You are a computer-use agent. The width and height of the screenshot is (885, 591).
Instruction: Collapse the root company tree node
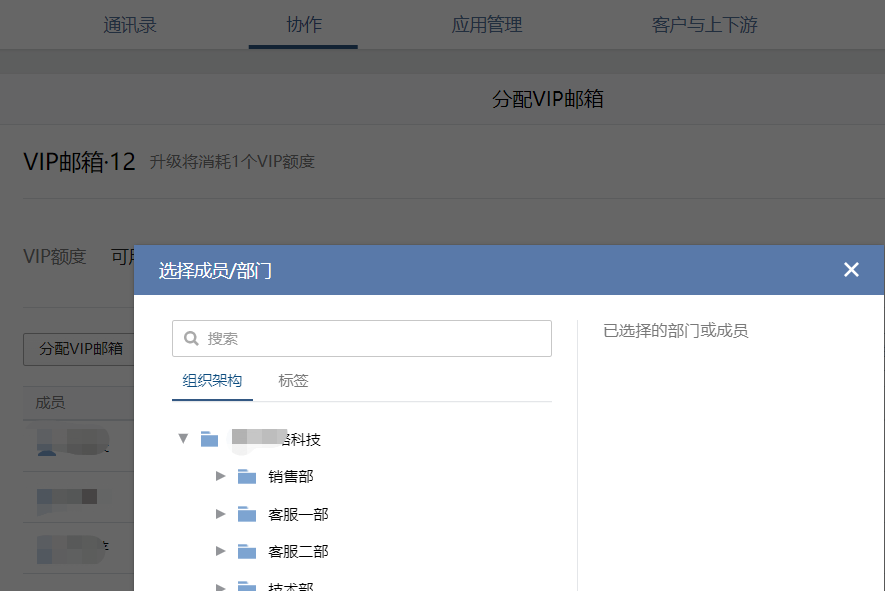coord(183,439)
